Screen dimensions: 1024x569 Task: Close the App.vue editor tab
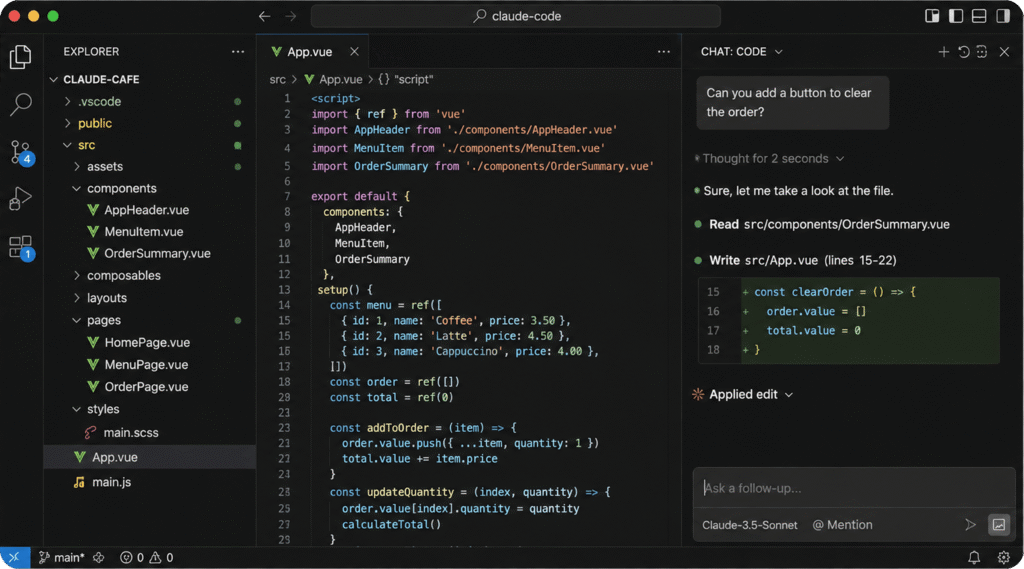(x=354, y=52)
